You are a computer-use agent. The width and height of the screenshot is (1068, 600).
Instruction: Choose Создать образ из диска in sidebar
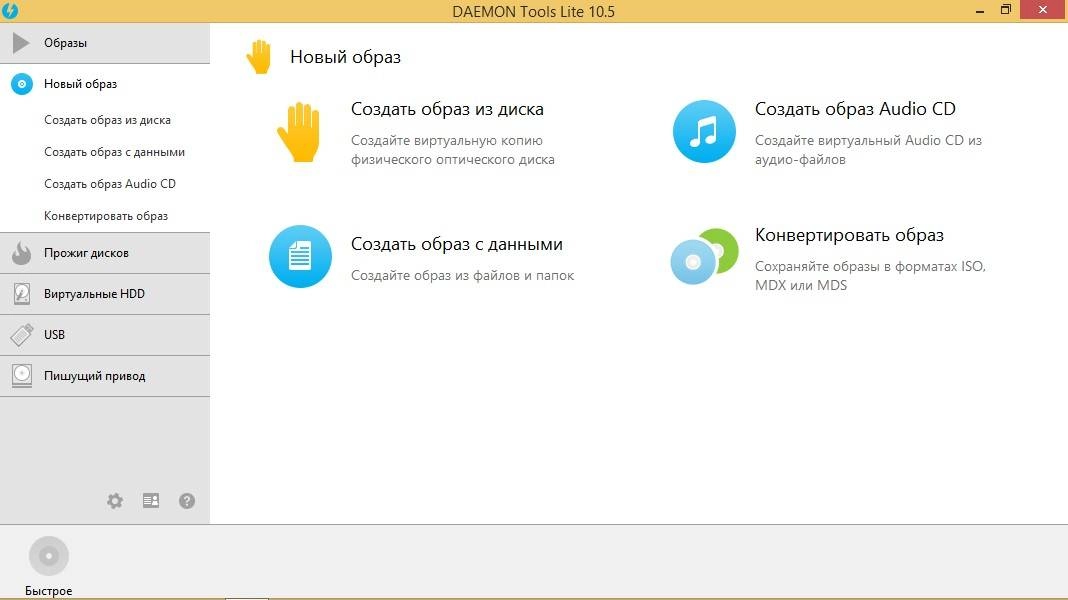pyautogui.click(x=107, y=120)
